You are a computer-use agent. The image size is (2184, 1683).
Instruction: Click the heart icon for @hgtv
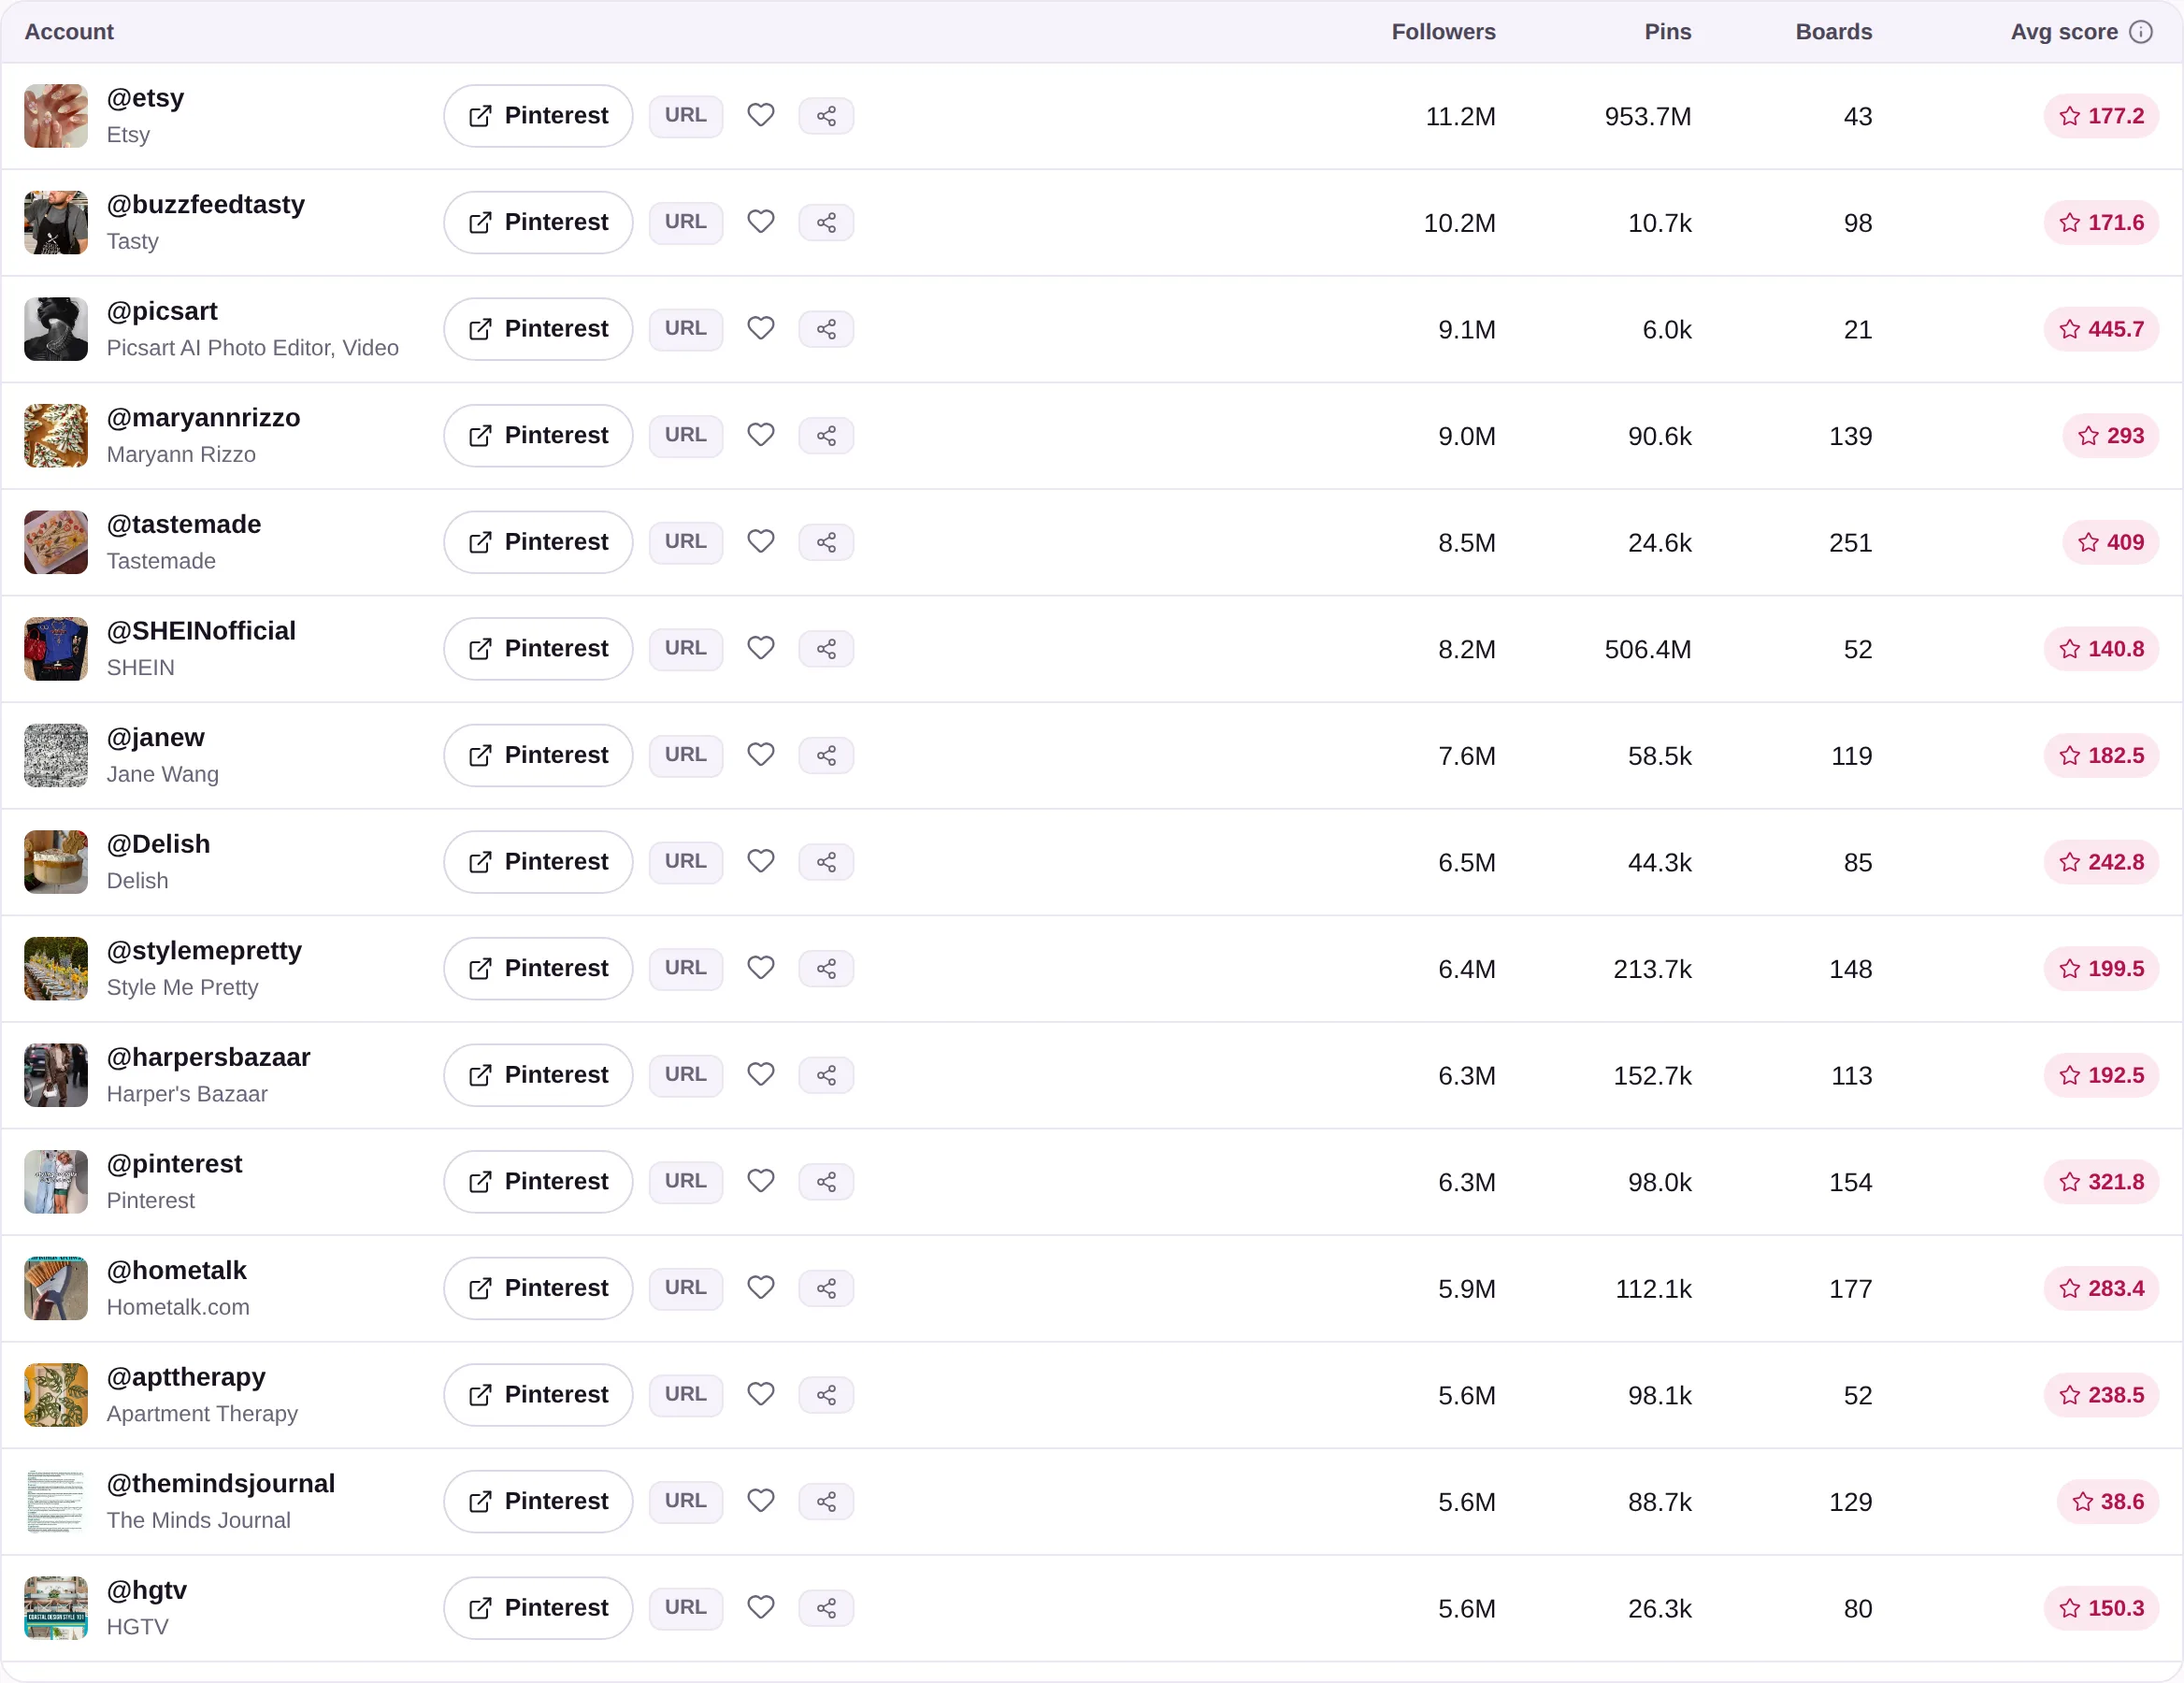coord(761,1607)
